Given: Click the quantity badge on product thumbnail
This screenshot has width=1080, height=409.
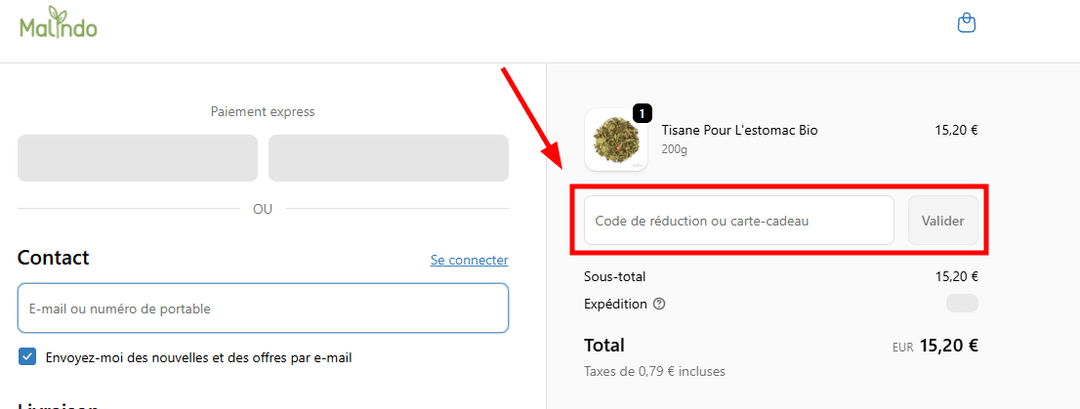Looking at the screenshot, I should (x=642, y=113).
